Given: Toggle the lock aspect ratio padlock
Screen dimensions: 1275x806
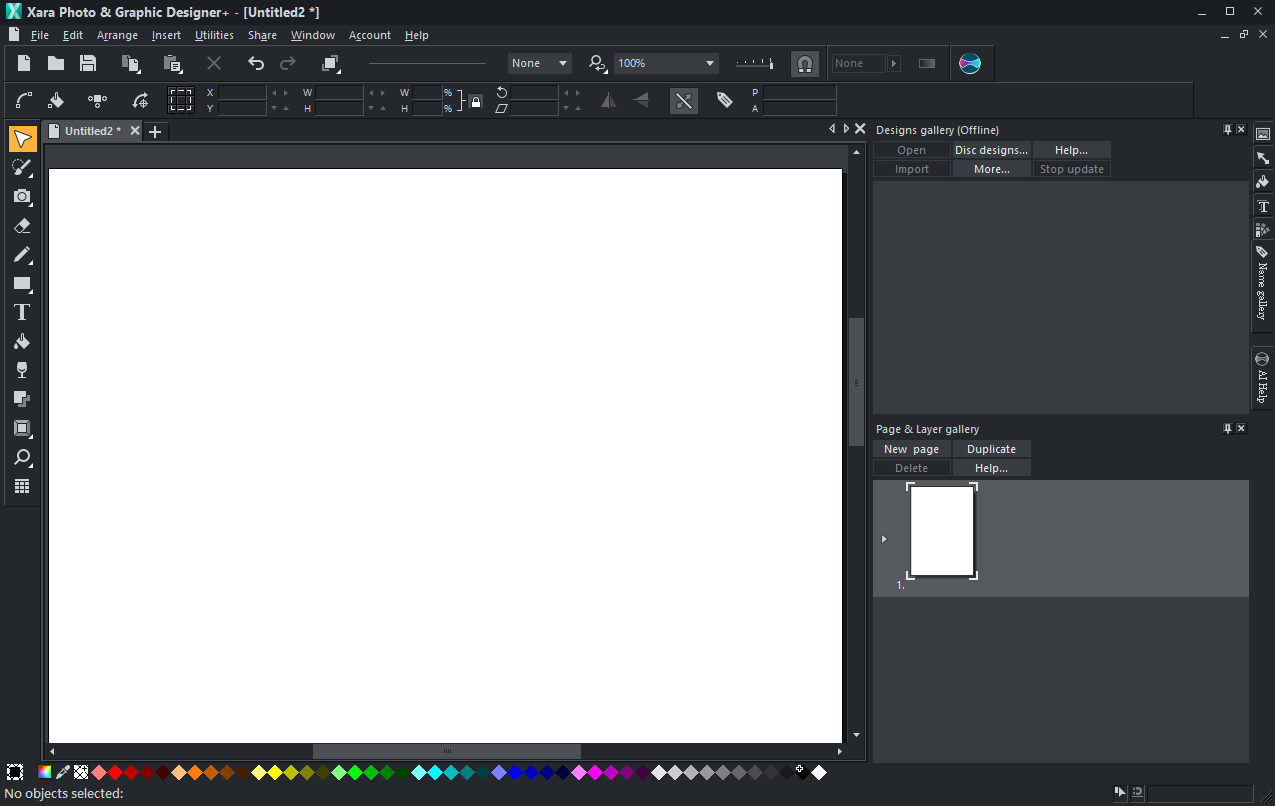Looking at the screenshot, I should click(x=476, y=101).
